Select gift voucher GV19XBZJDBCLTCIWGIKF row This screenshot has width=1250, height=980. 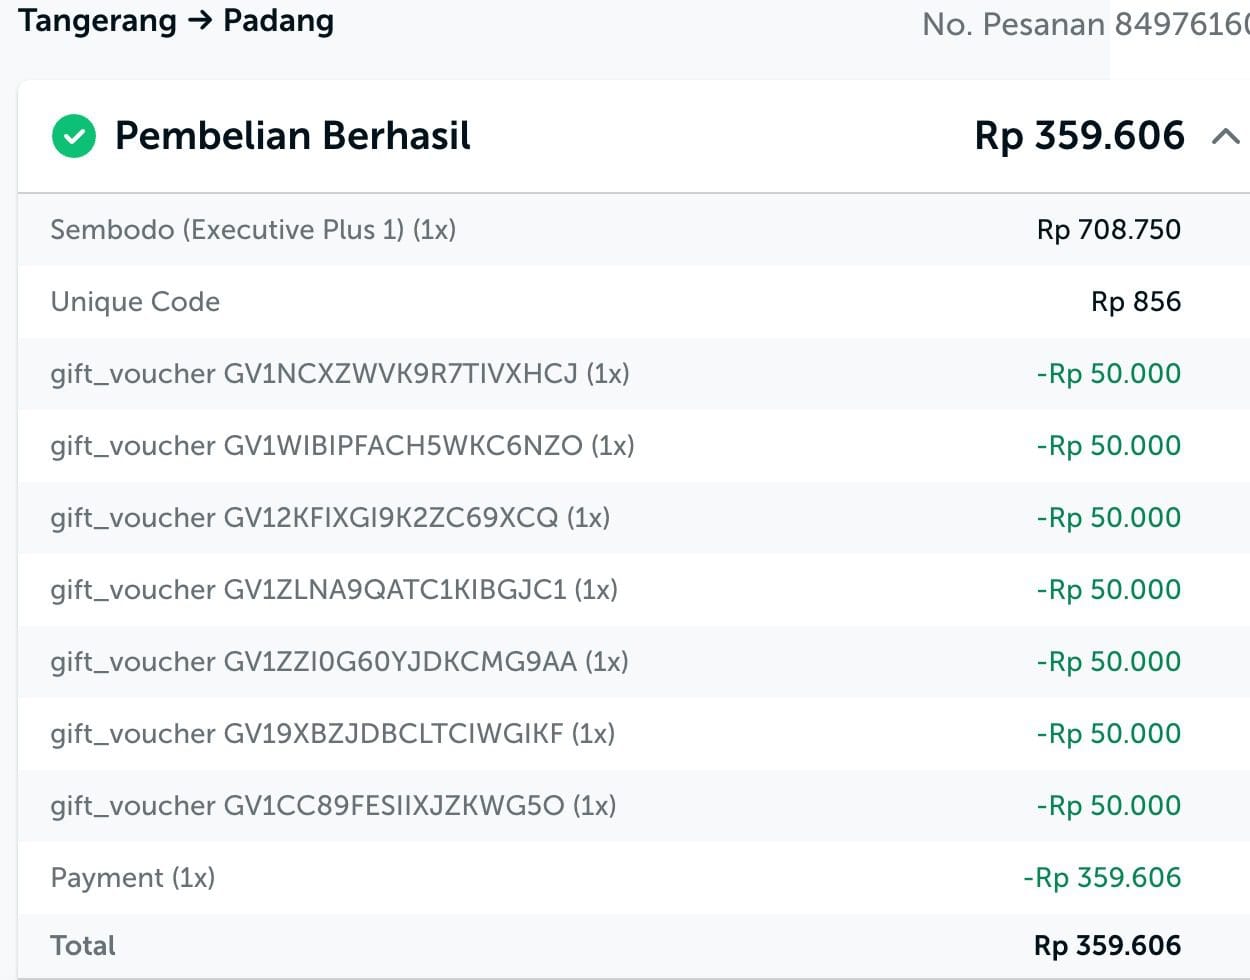pyautogui.click(x=332, y=734)
